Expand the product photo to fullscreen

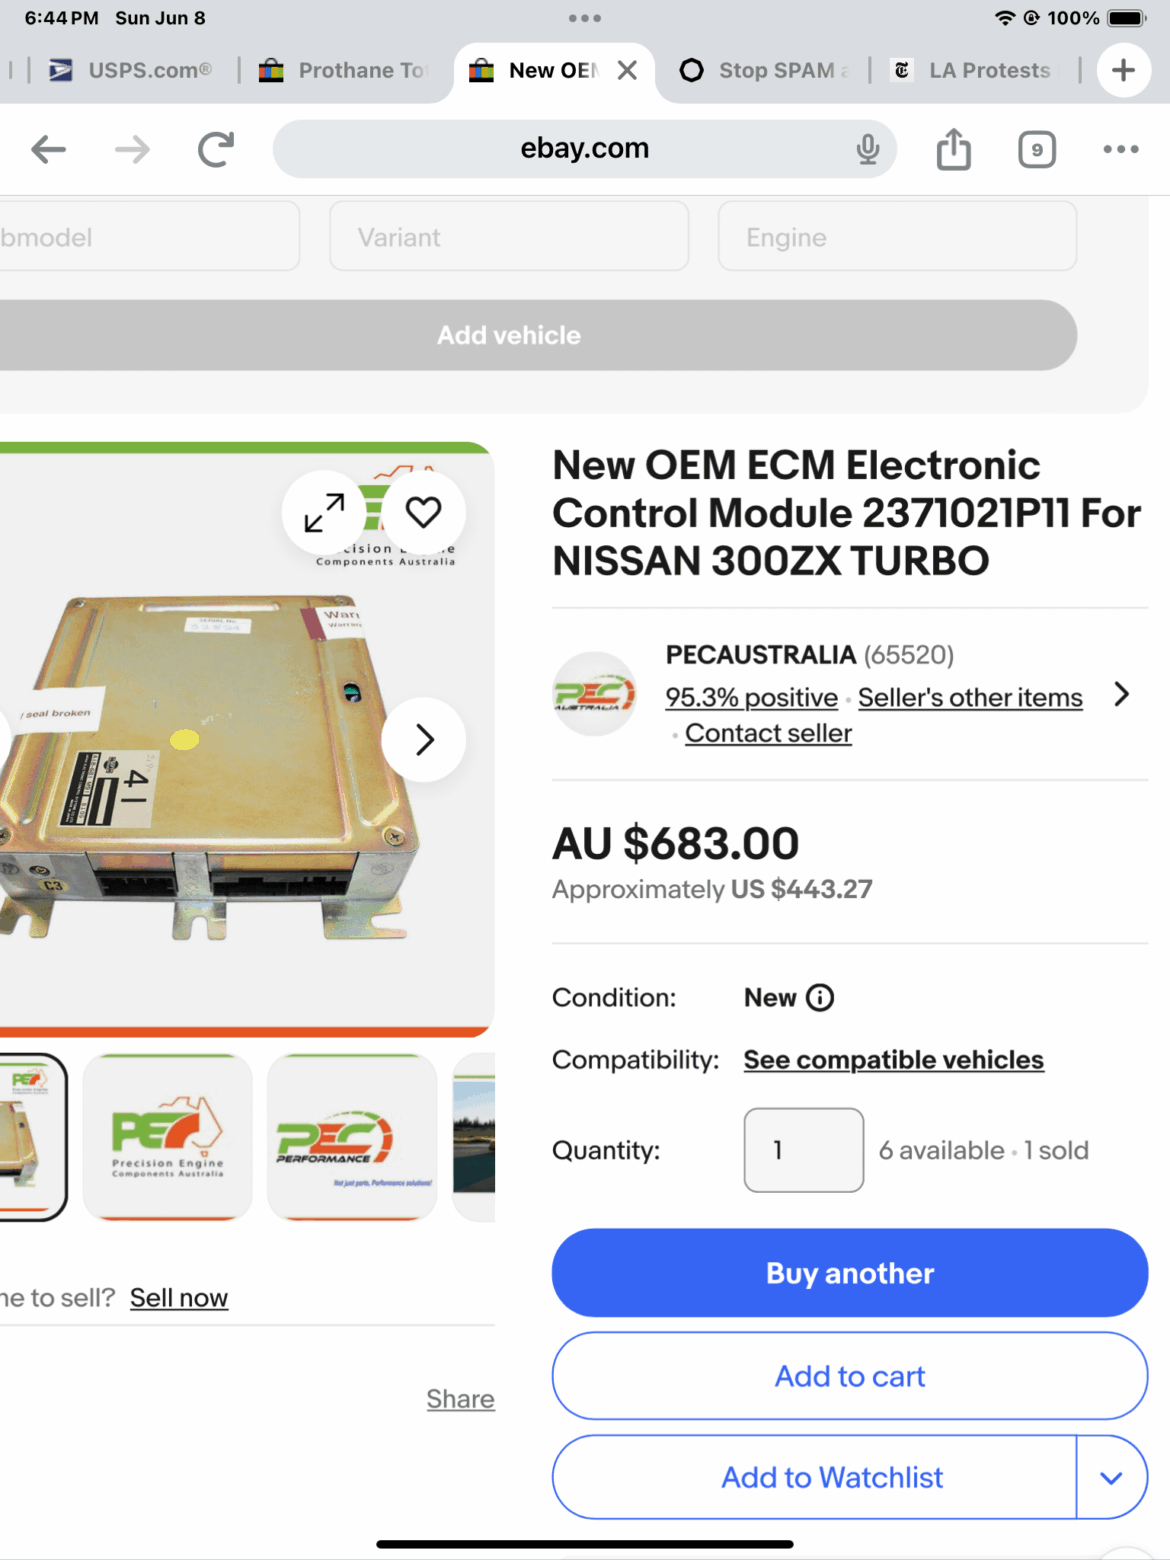(322, 513)
